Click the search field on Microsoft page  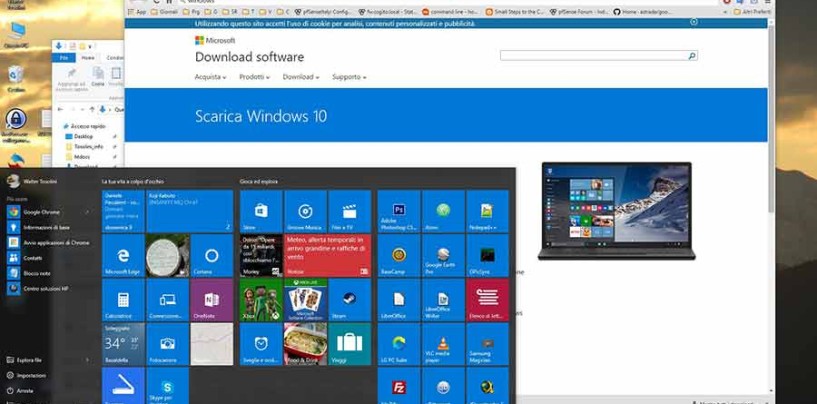coord(594,55)
